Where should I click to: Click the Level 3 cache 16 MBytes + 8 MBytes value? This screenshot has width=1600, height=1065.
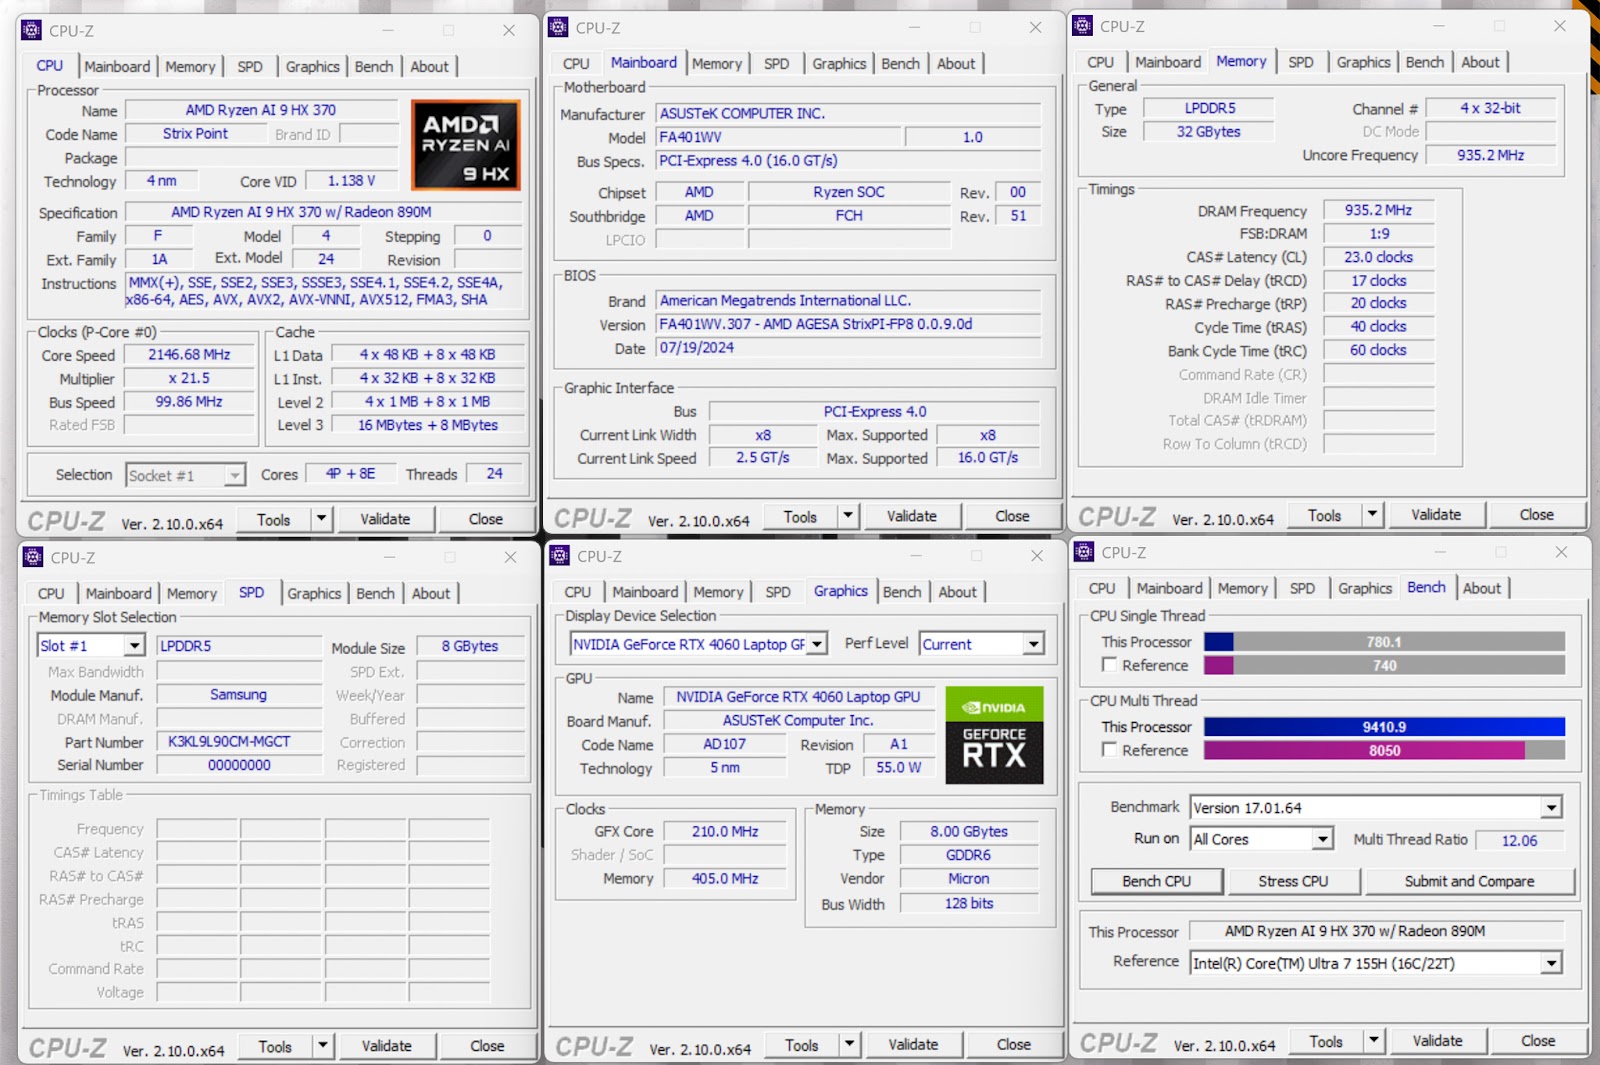tap(427, 425)
